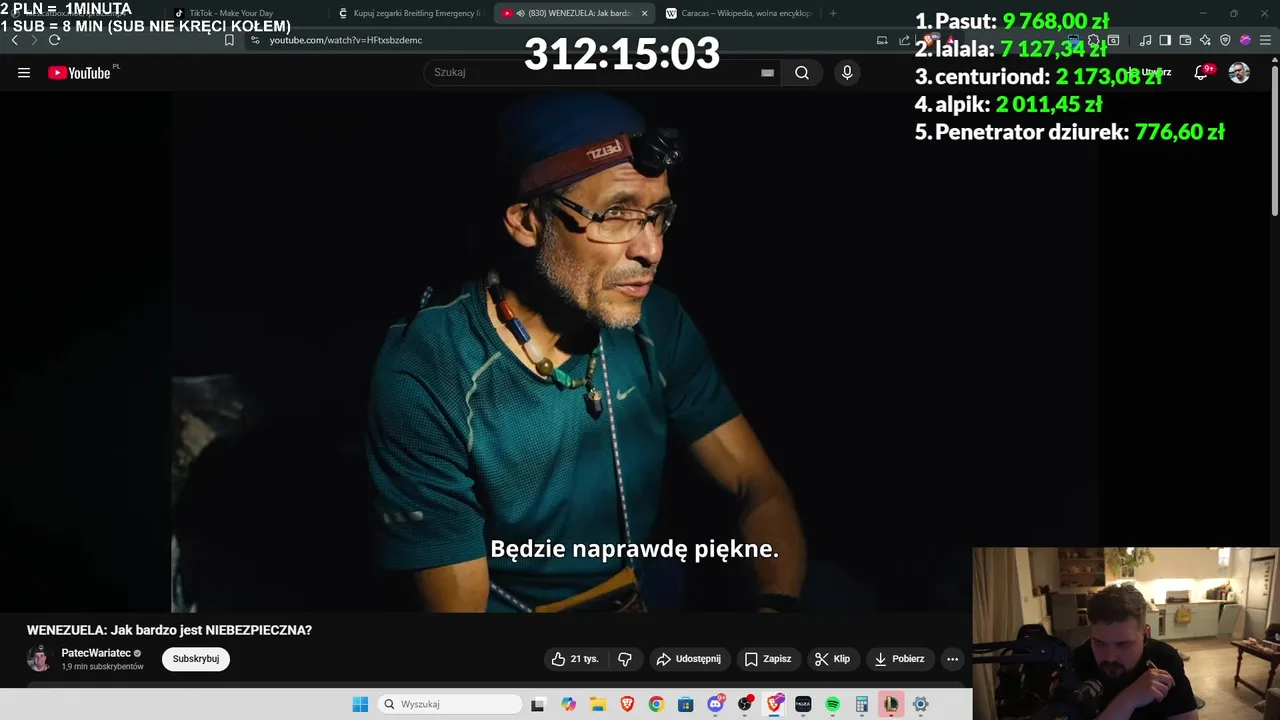
Task: Click the video title WENEZUELA: Jak bardzo jest NIEBEZPIECZNA?
Action: pos(169,630)
